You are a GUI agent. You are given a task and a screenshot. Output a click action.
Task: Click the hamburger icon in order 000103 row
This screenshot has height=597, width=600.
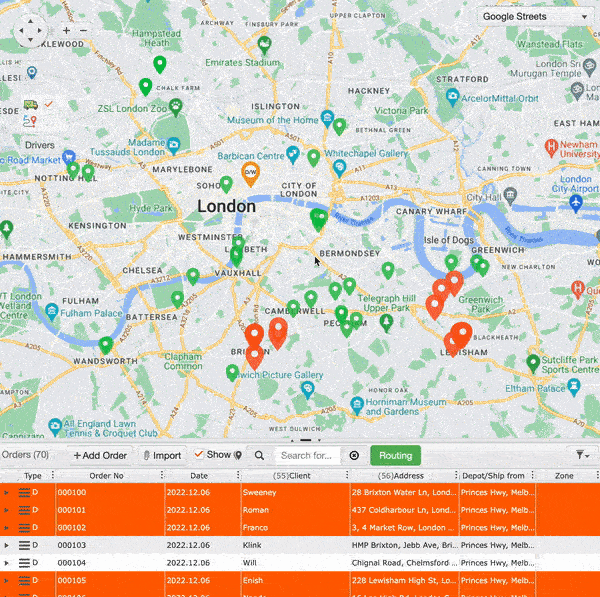(24, 545)
